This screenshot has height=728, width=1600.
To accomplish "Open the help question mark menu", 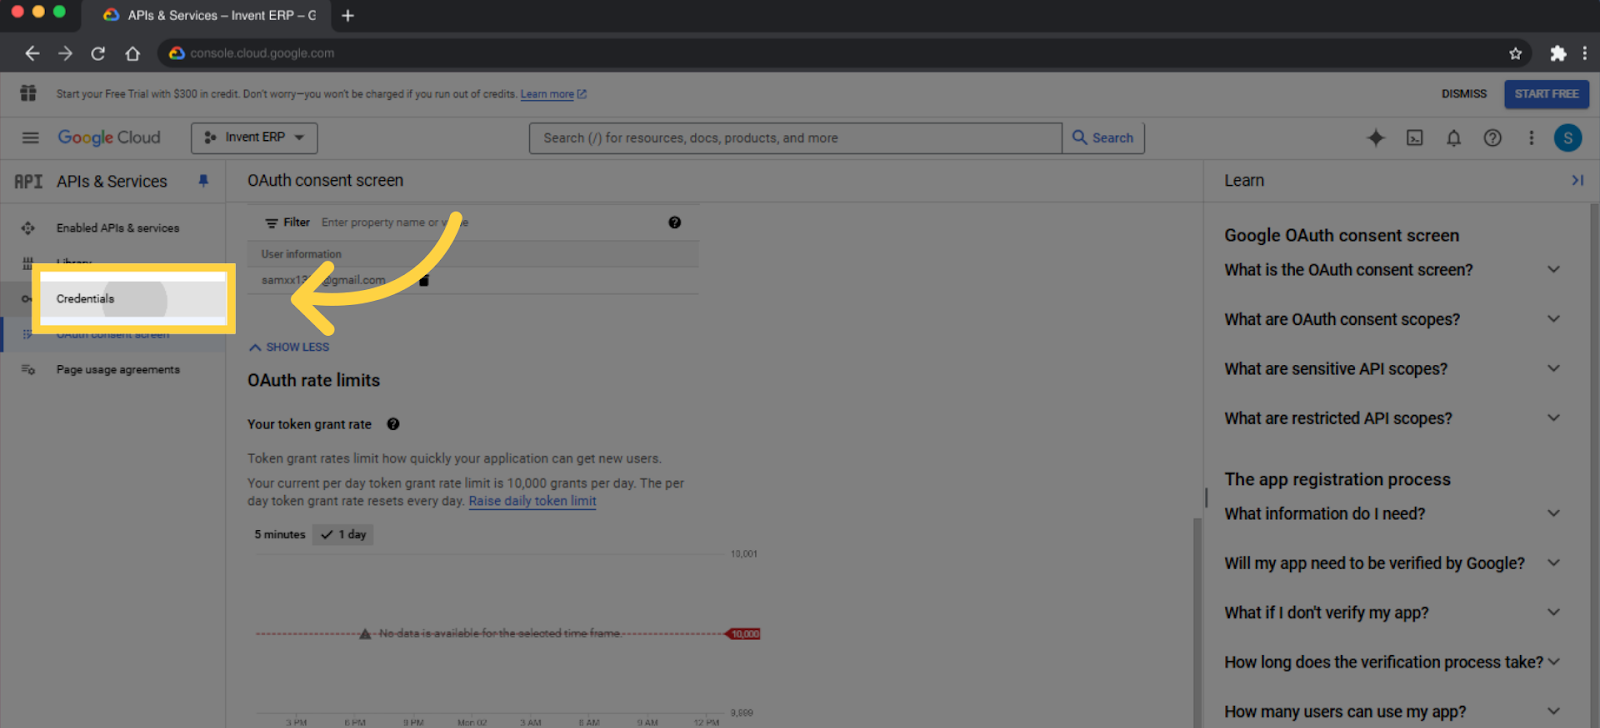I will [1493, 138].
